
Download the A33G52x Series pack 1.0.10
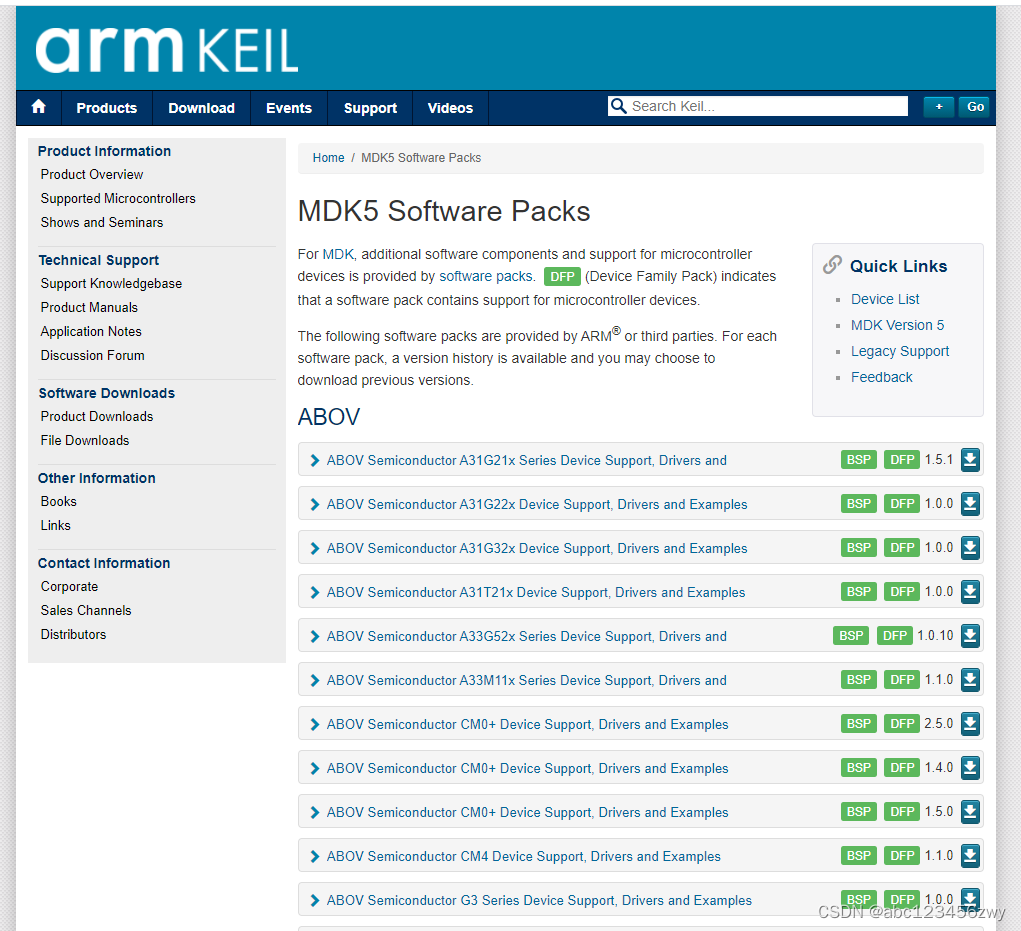click(x=970, y=635)
